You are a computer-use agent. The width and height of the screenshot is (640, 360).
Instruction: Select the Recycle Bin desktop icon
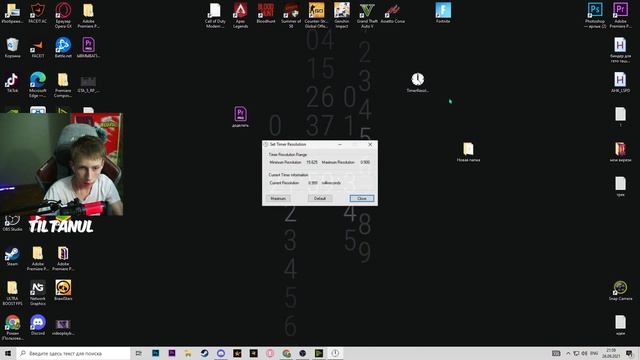point(12,48)
